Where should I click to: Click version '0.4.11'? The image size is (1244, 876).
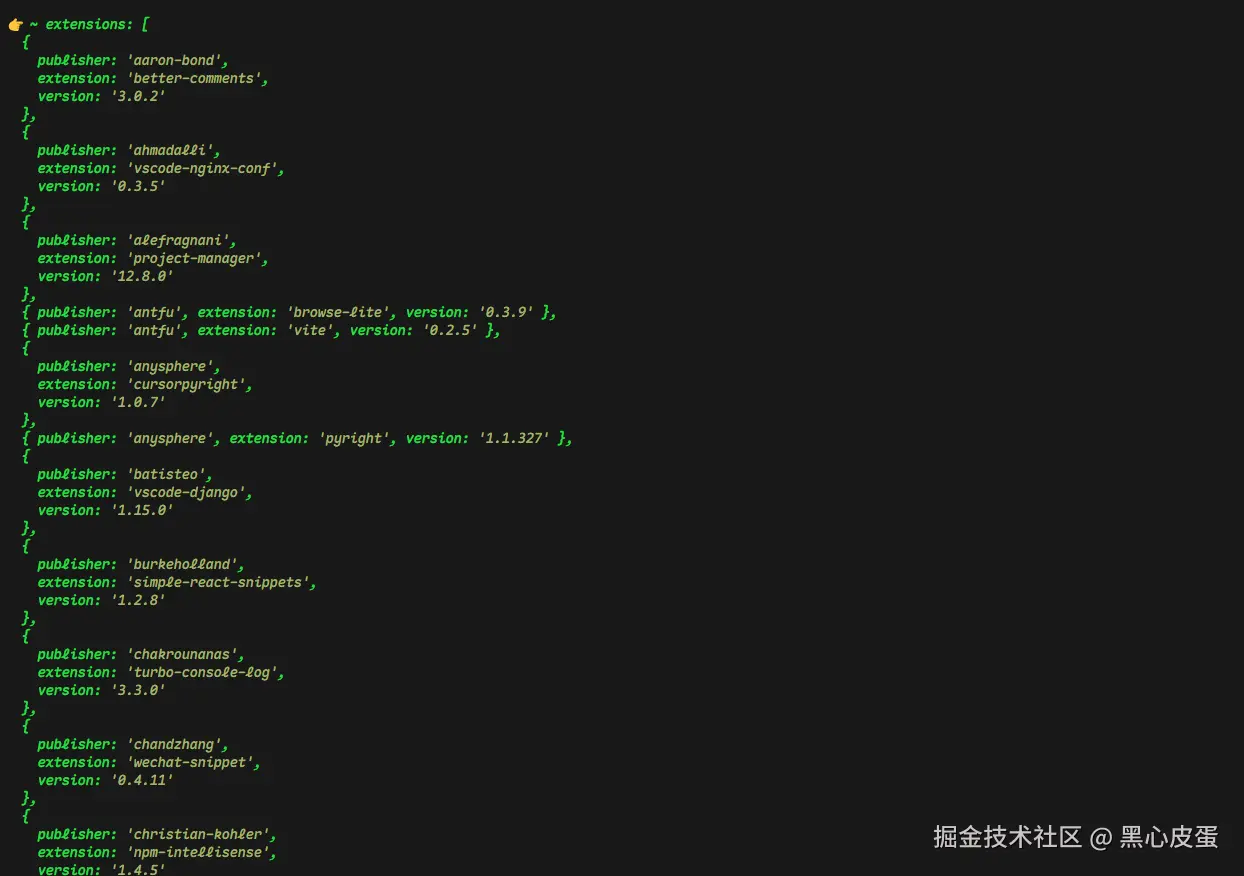click(141, 780)
